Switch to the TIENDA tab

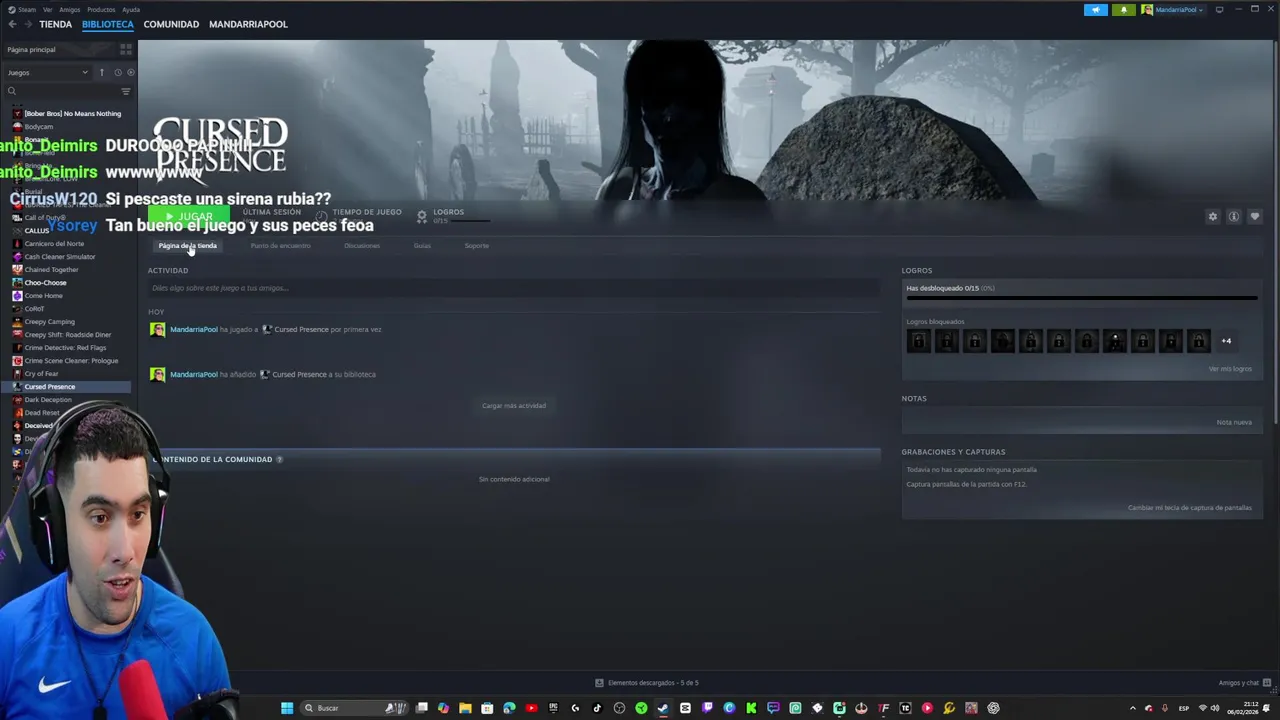(x=55, y=24)
